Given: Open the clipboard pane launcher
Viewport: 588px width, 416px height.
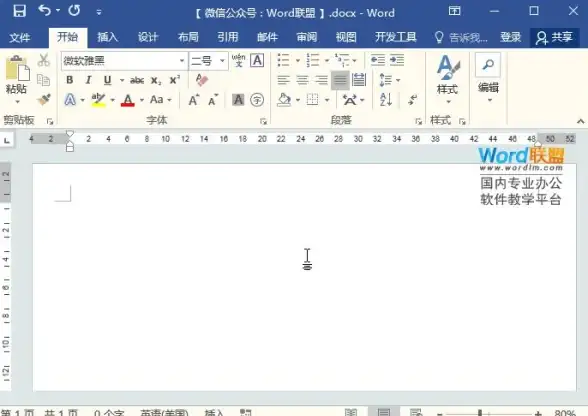Looking at the screenshot, I should coord(50,122).
